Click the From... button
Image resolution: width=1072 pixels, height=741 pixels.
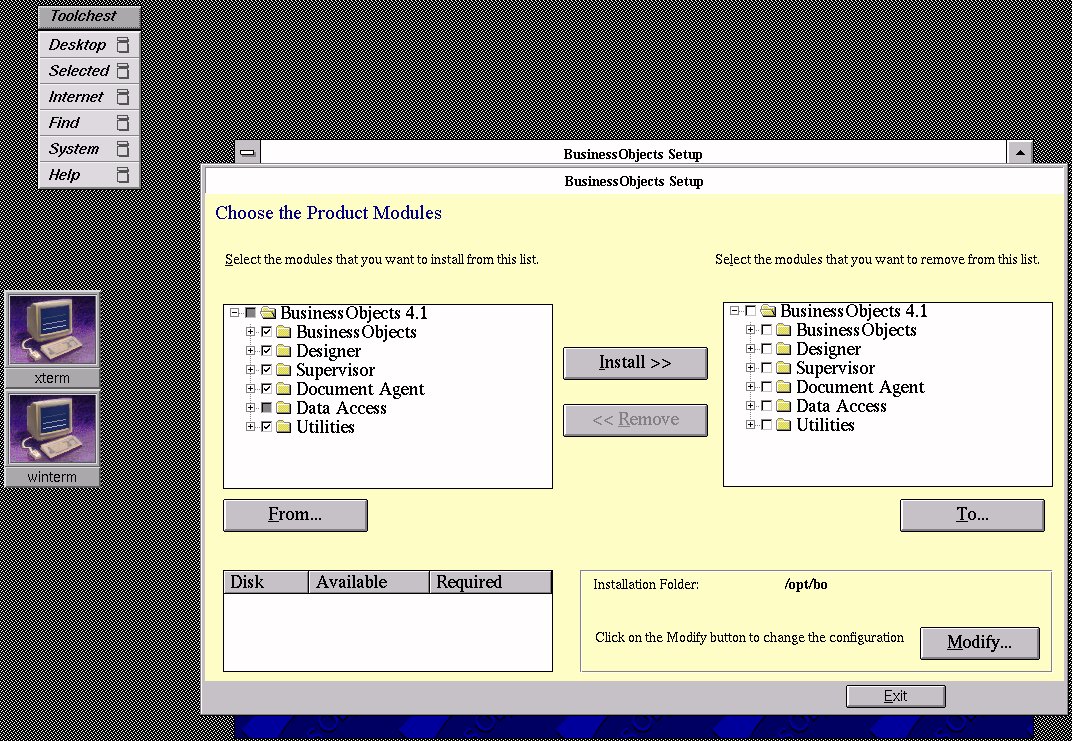tap(295, 515)
